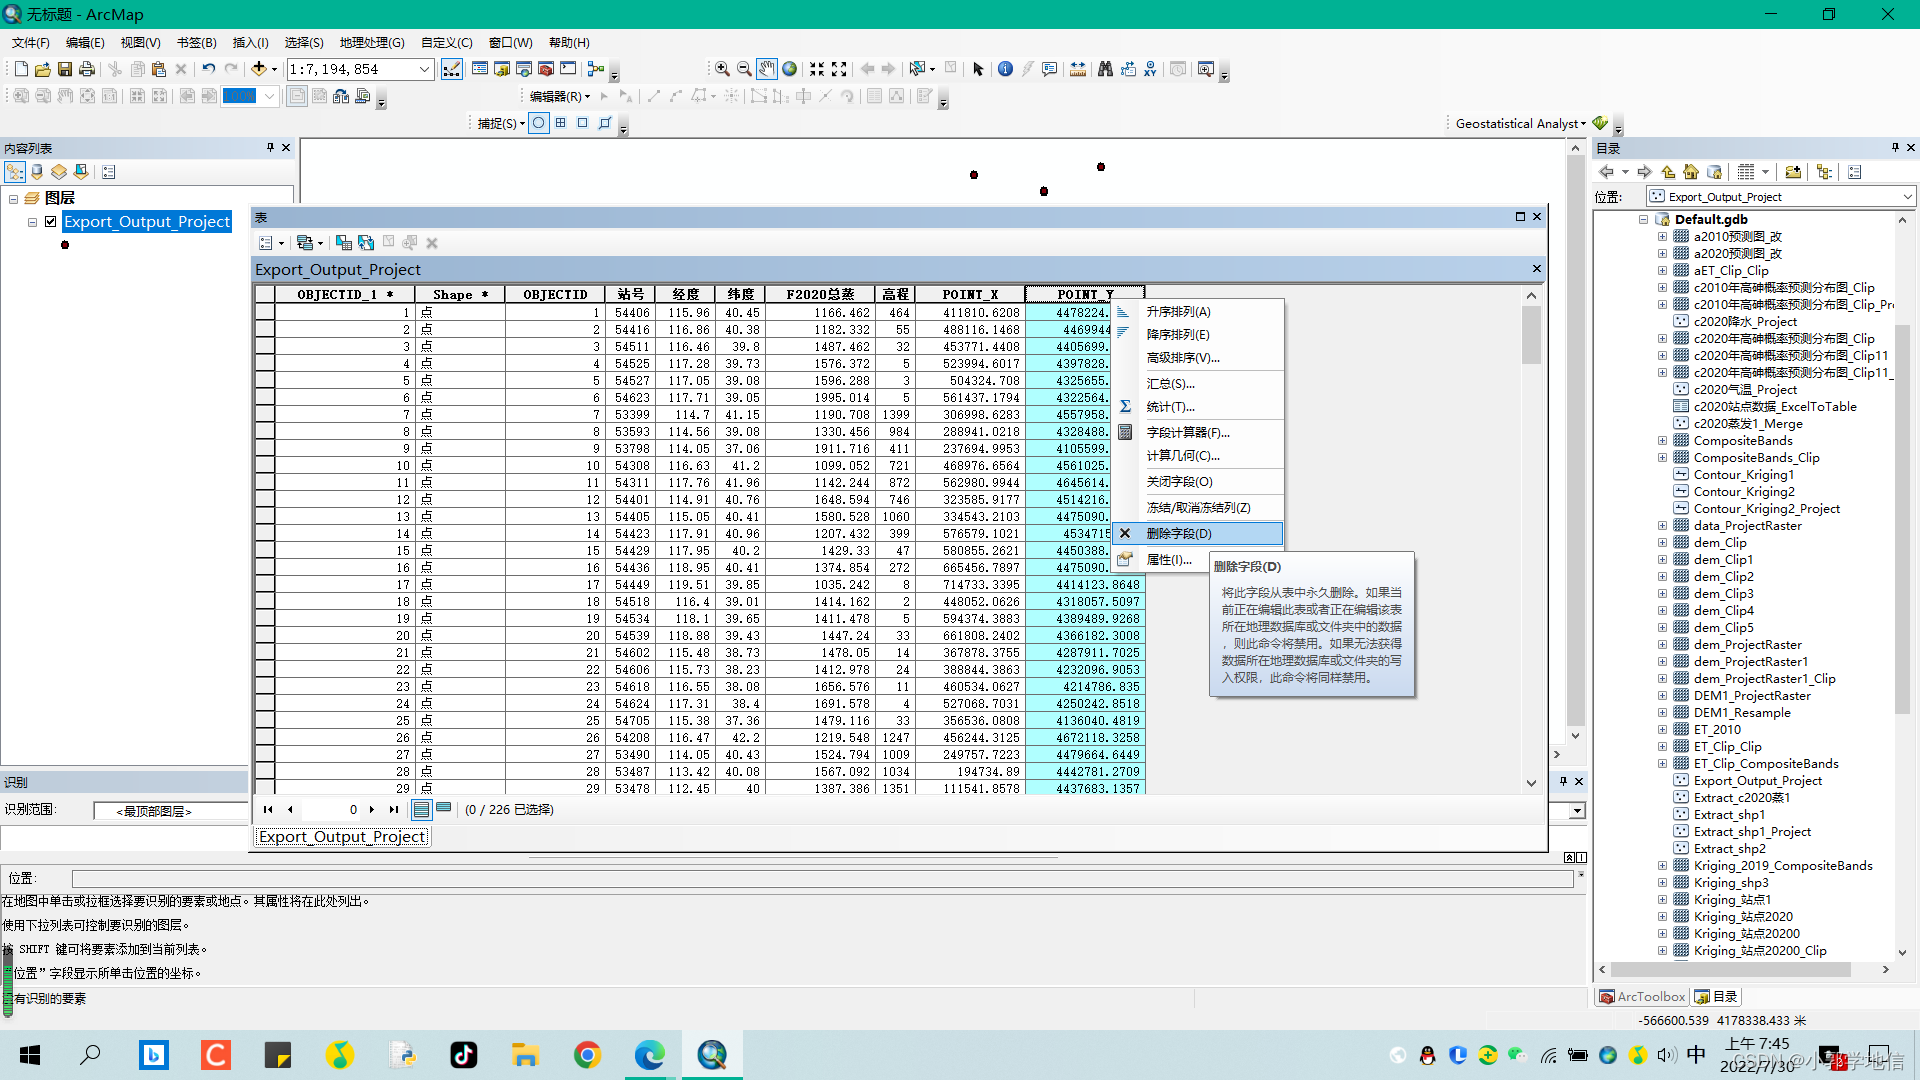Open the ArcToolbox window icon
This screenshot has width=1920, height=1080.
[546, 69]
